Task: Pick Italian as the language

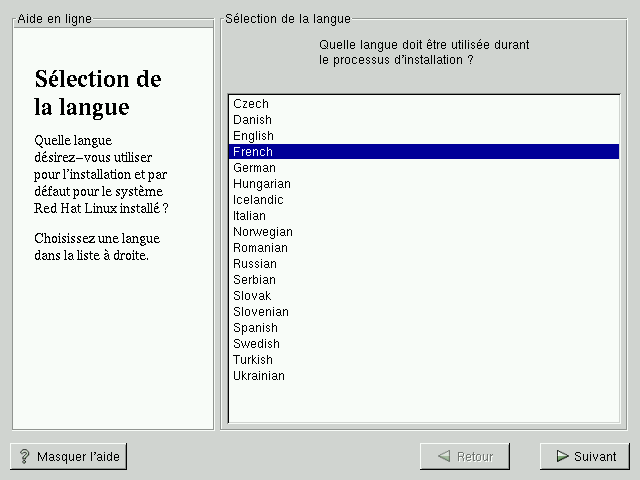Action: (249, 216)
